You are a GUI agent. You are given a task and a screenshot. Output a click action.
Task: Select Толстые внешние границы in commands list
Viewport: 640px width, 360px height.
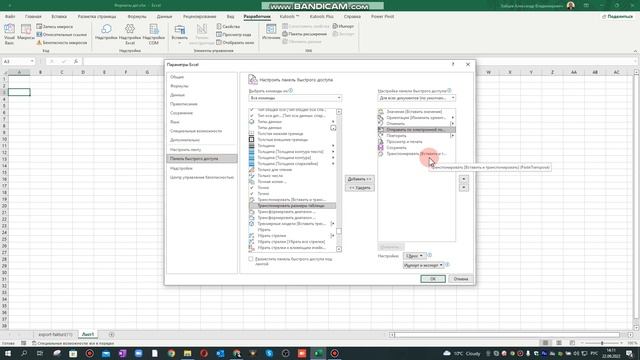point(292,140)
